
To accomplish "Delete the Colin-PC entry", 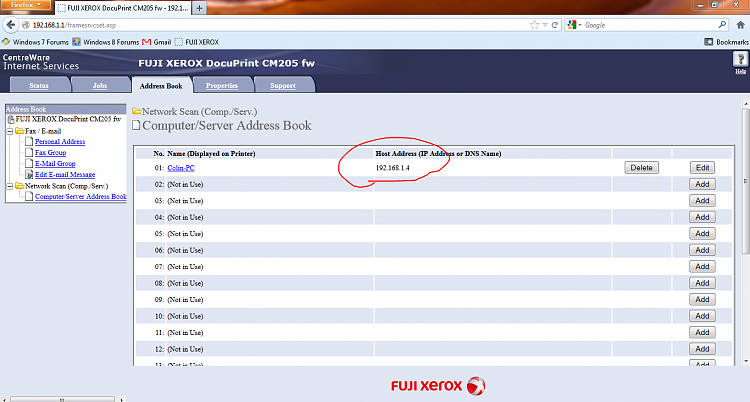I will pos(641,168).
